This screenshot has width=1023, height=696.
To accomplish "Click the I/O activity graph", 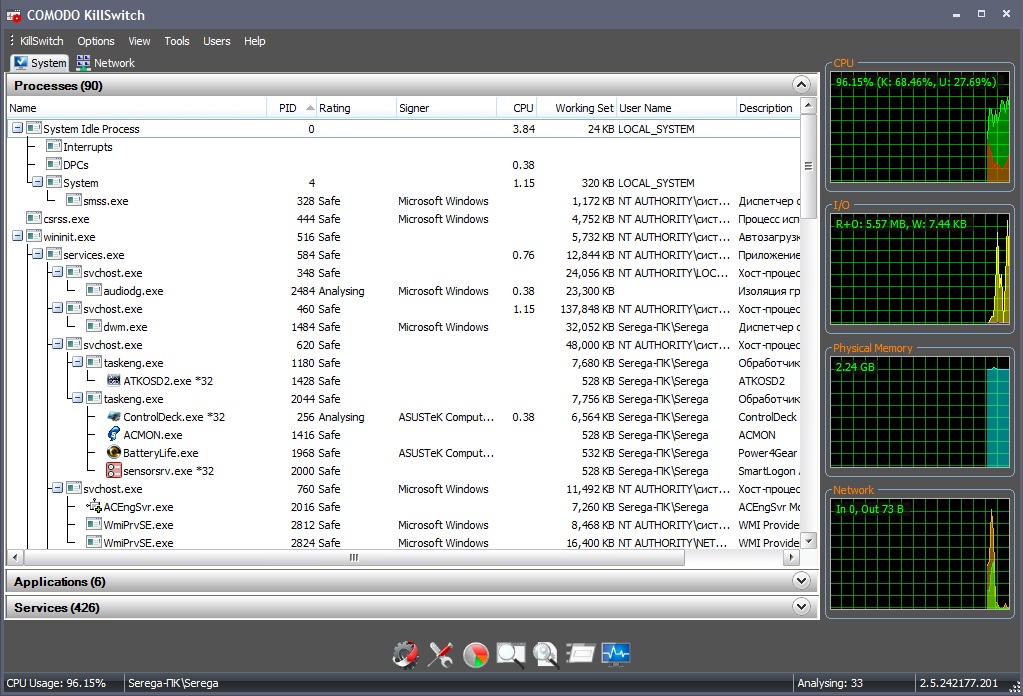I will (920, 269).
